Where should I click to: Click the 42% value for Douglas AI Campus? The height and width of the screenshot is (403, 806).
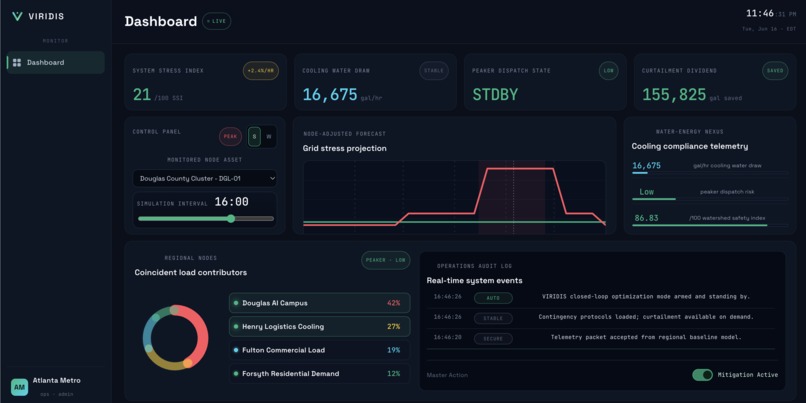(x=394, y=303)
